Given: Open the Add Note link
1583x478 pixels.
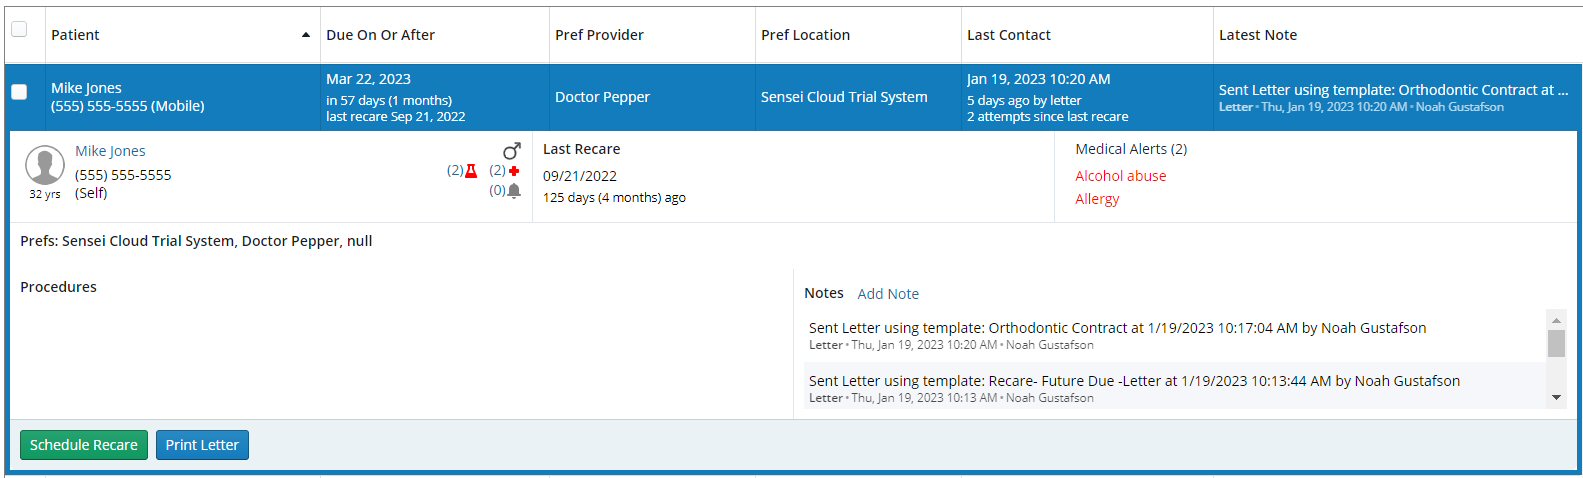Looking at the screenshot, I should (x=888, y=294).
